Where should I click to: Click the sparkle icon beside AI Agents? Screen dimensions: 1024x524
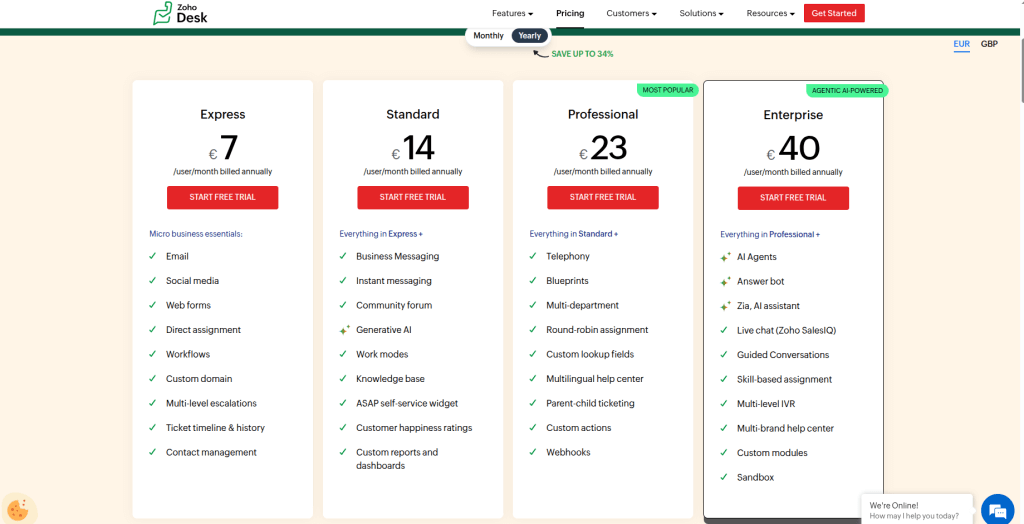point(726,257)
